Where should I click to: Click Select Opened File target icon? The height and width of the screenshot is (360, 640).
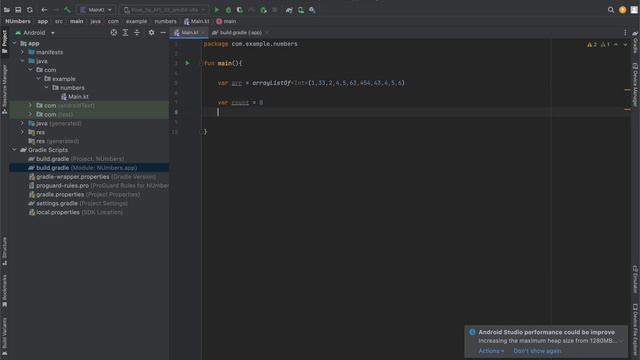tap(113, 33)
